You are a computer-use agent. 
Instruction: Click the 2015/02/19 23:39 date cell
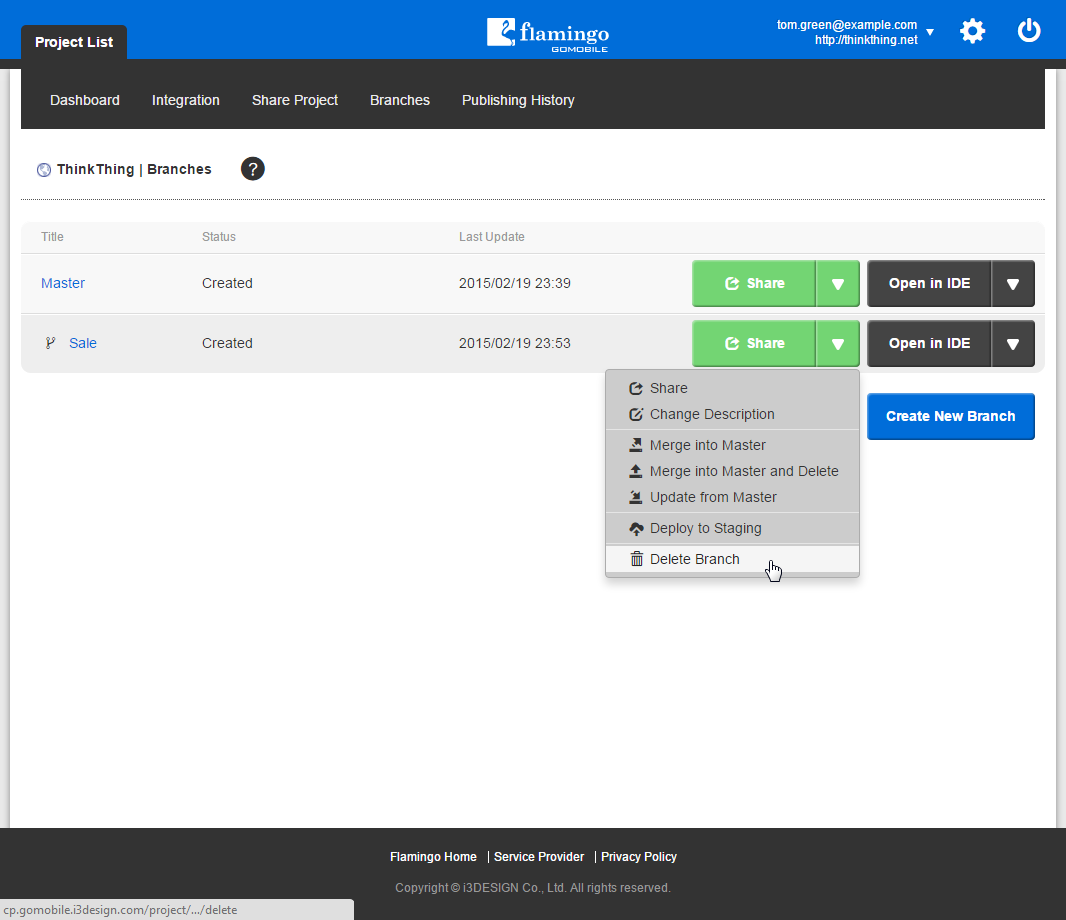click(515, 283)
